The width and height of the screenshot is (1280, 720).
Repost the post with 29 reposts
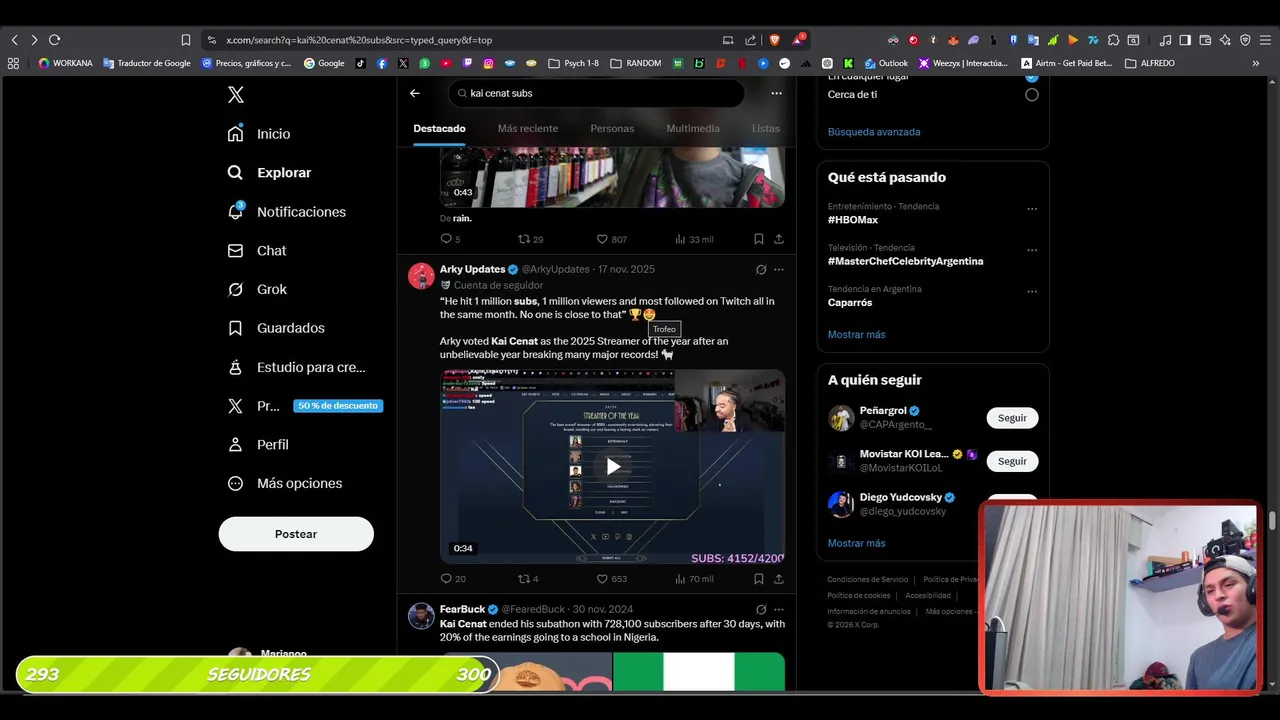coord(530,239)
